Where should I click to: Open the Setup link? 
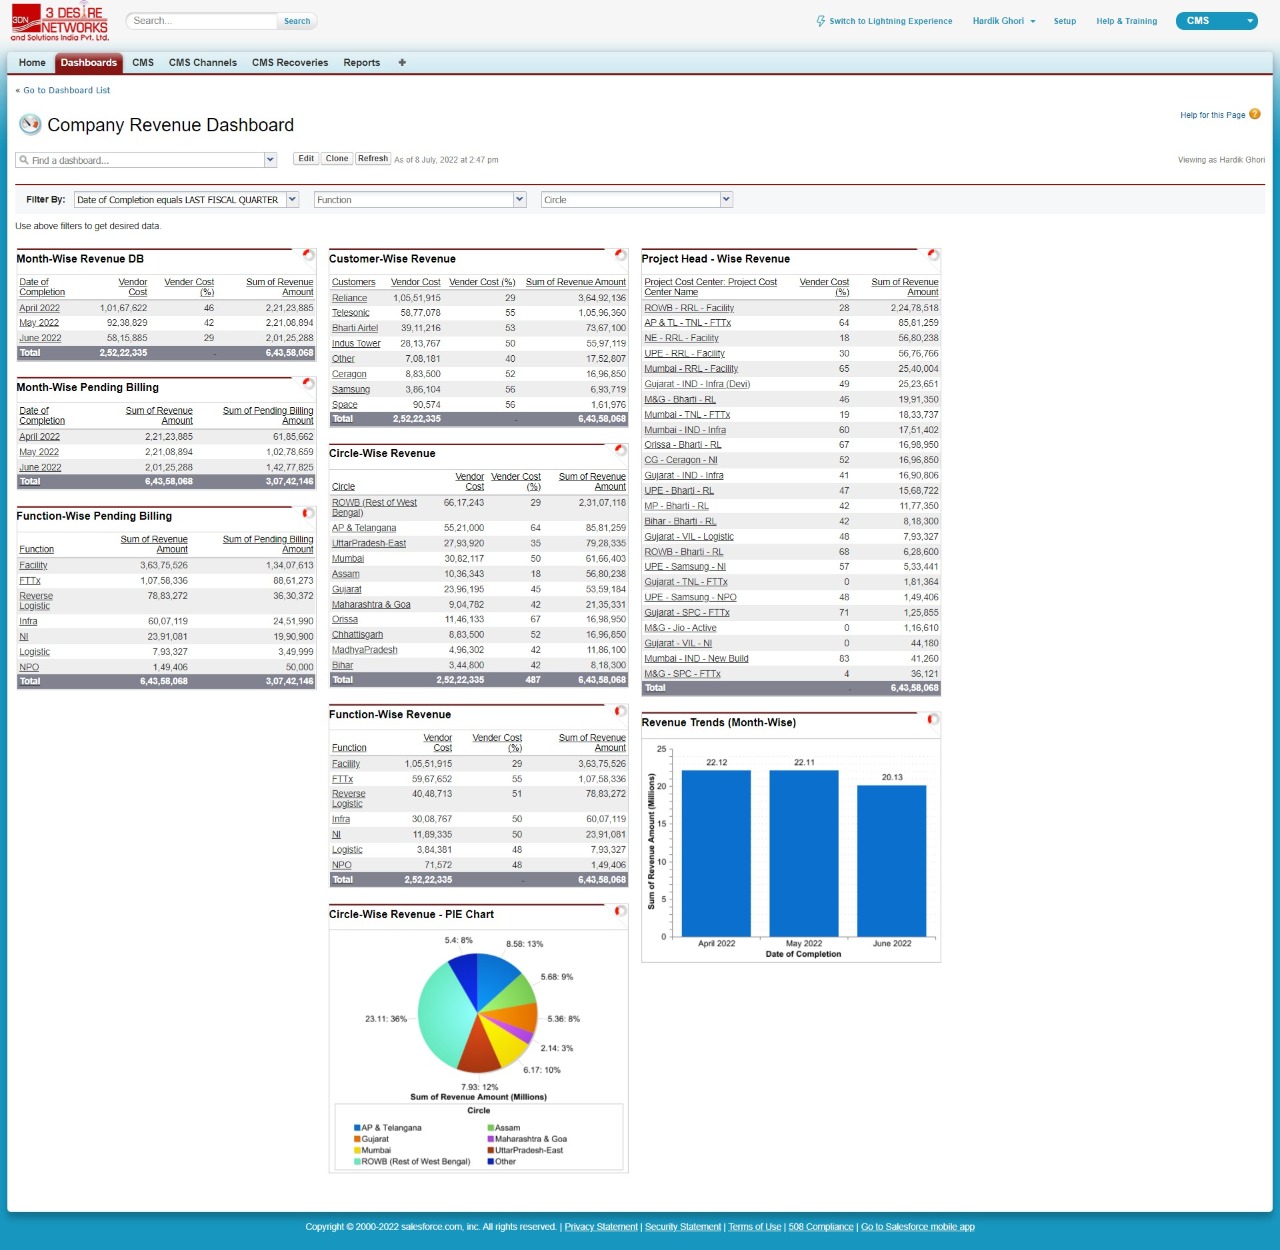pos(1065,21)
